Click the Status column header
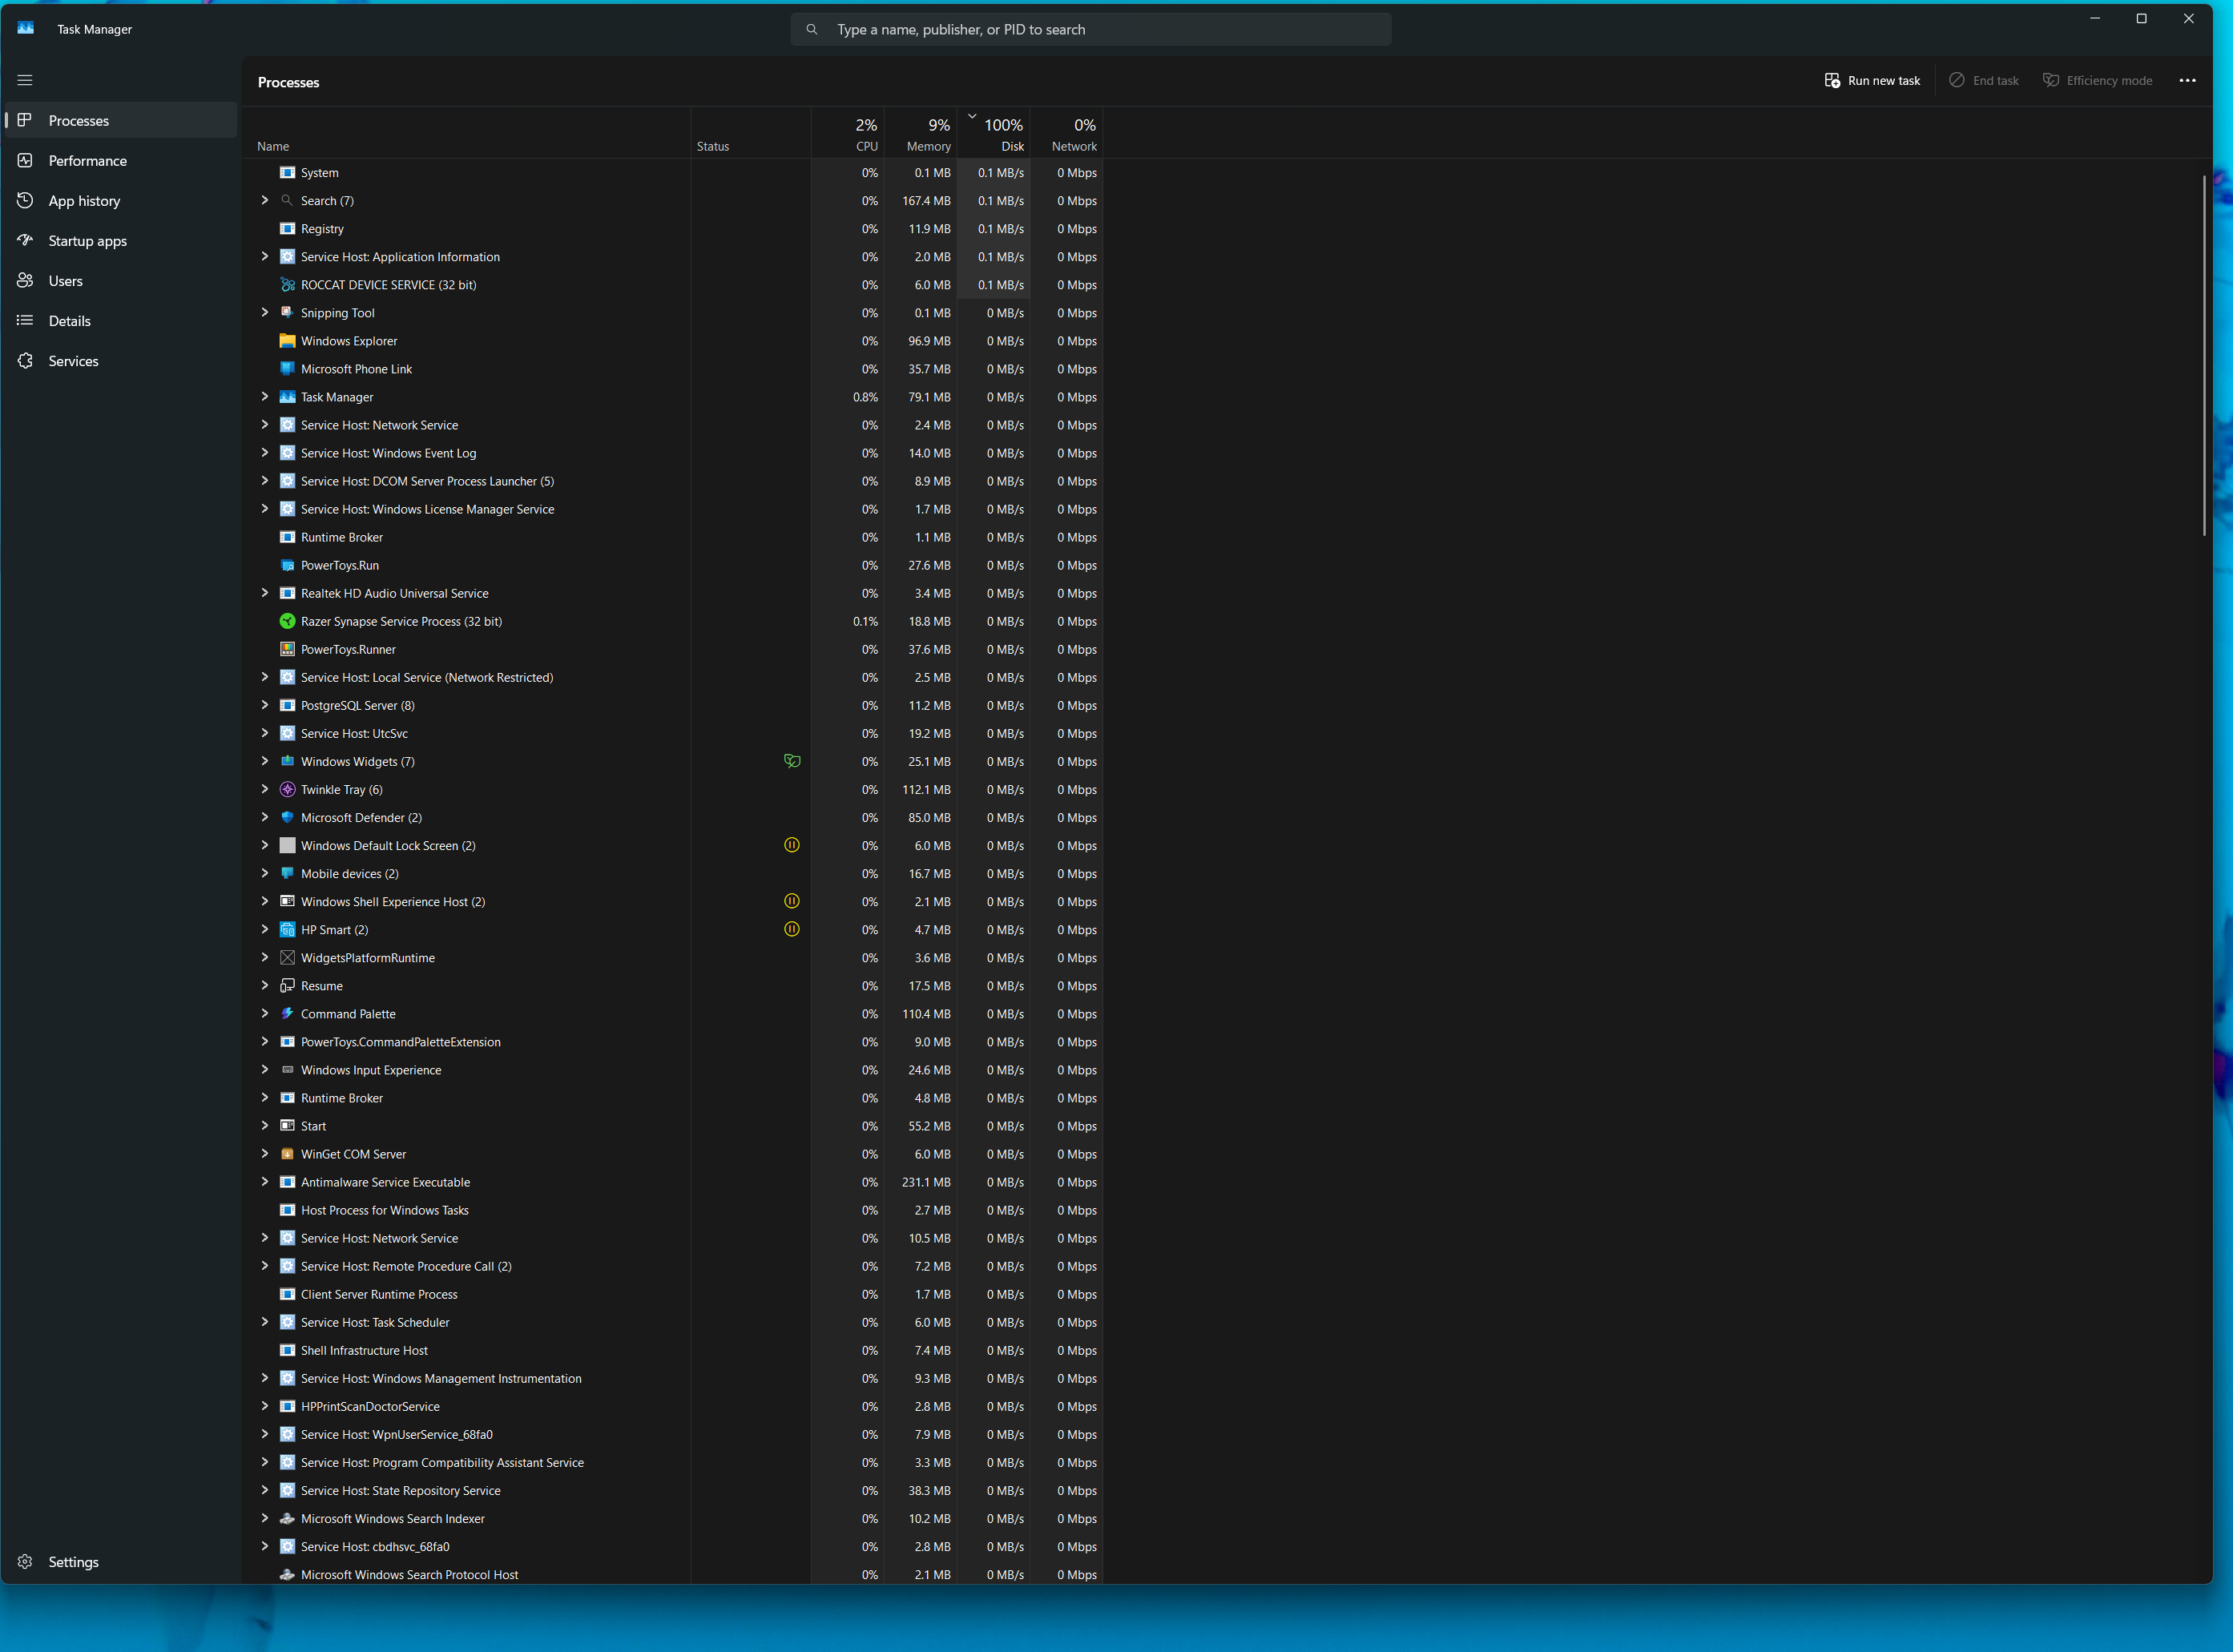The height and width of the screenshot is (1652, 2233). [751, 133]
